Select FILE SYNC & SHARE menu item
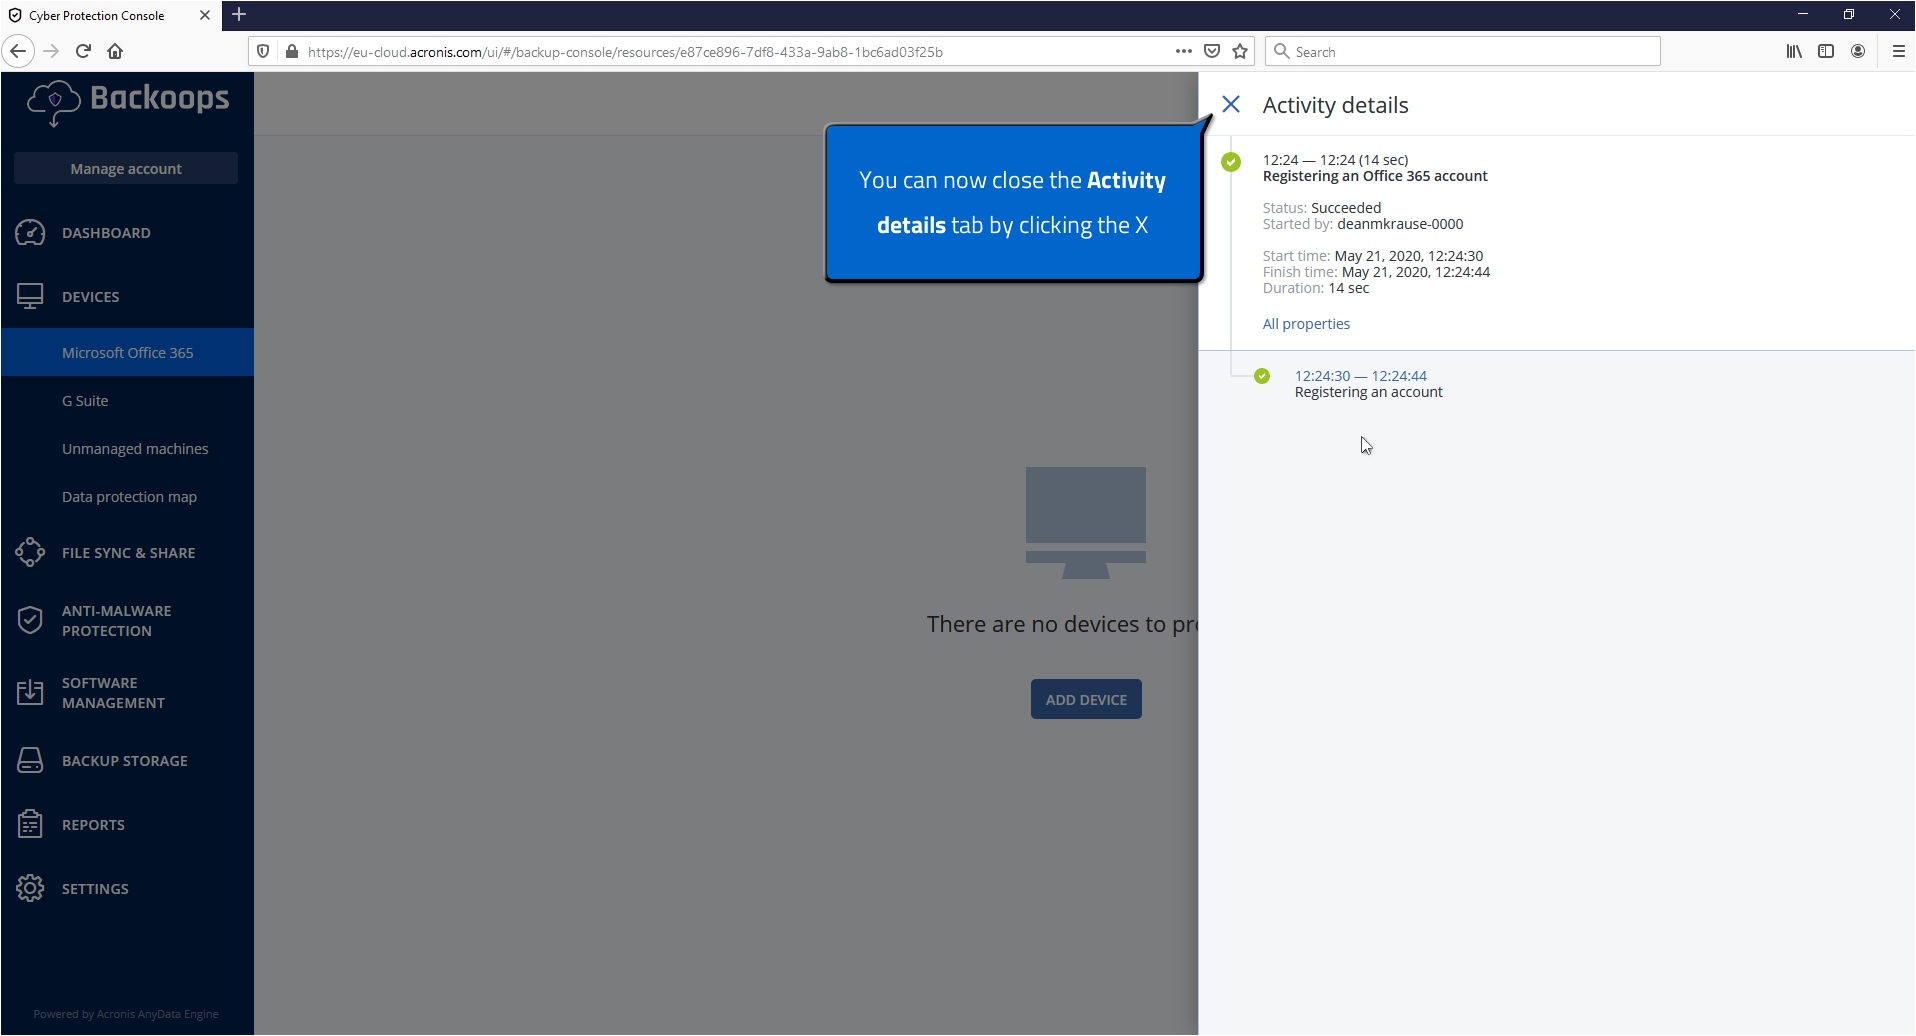The height and width of the screenshot is (1036, 1916). [127, 552]
